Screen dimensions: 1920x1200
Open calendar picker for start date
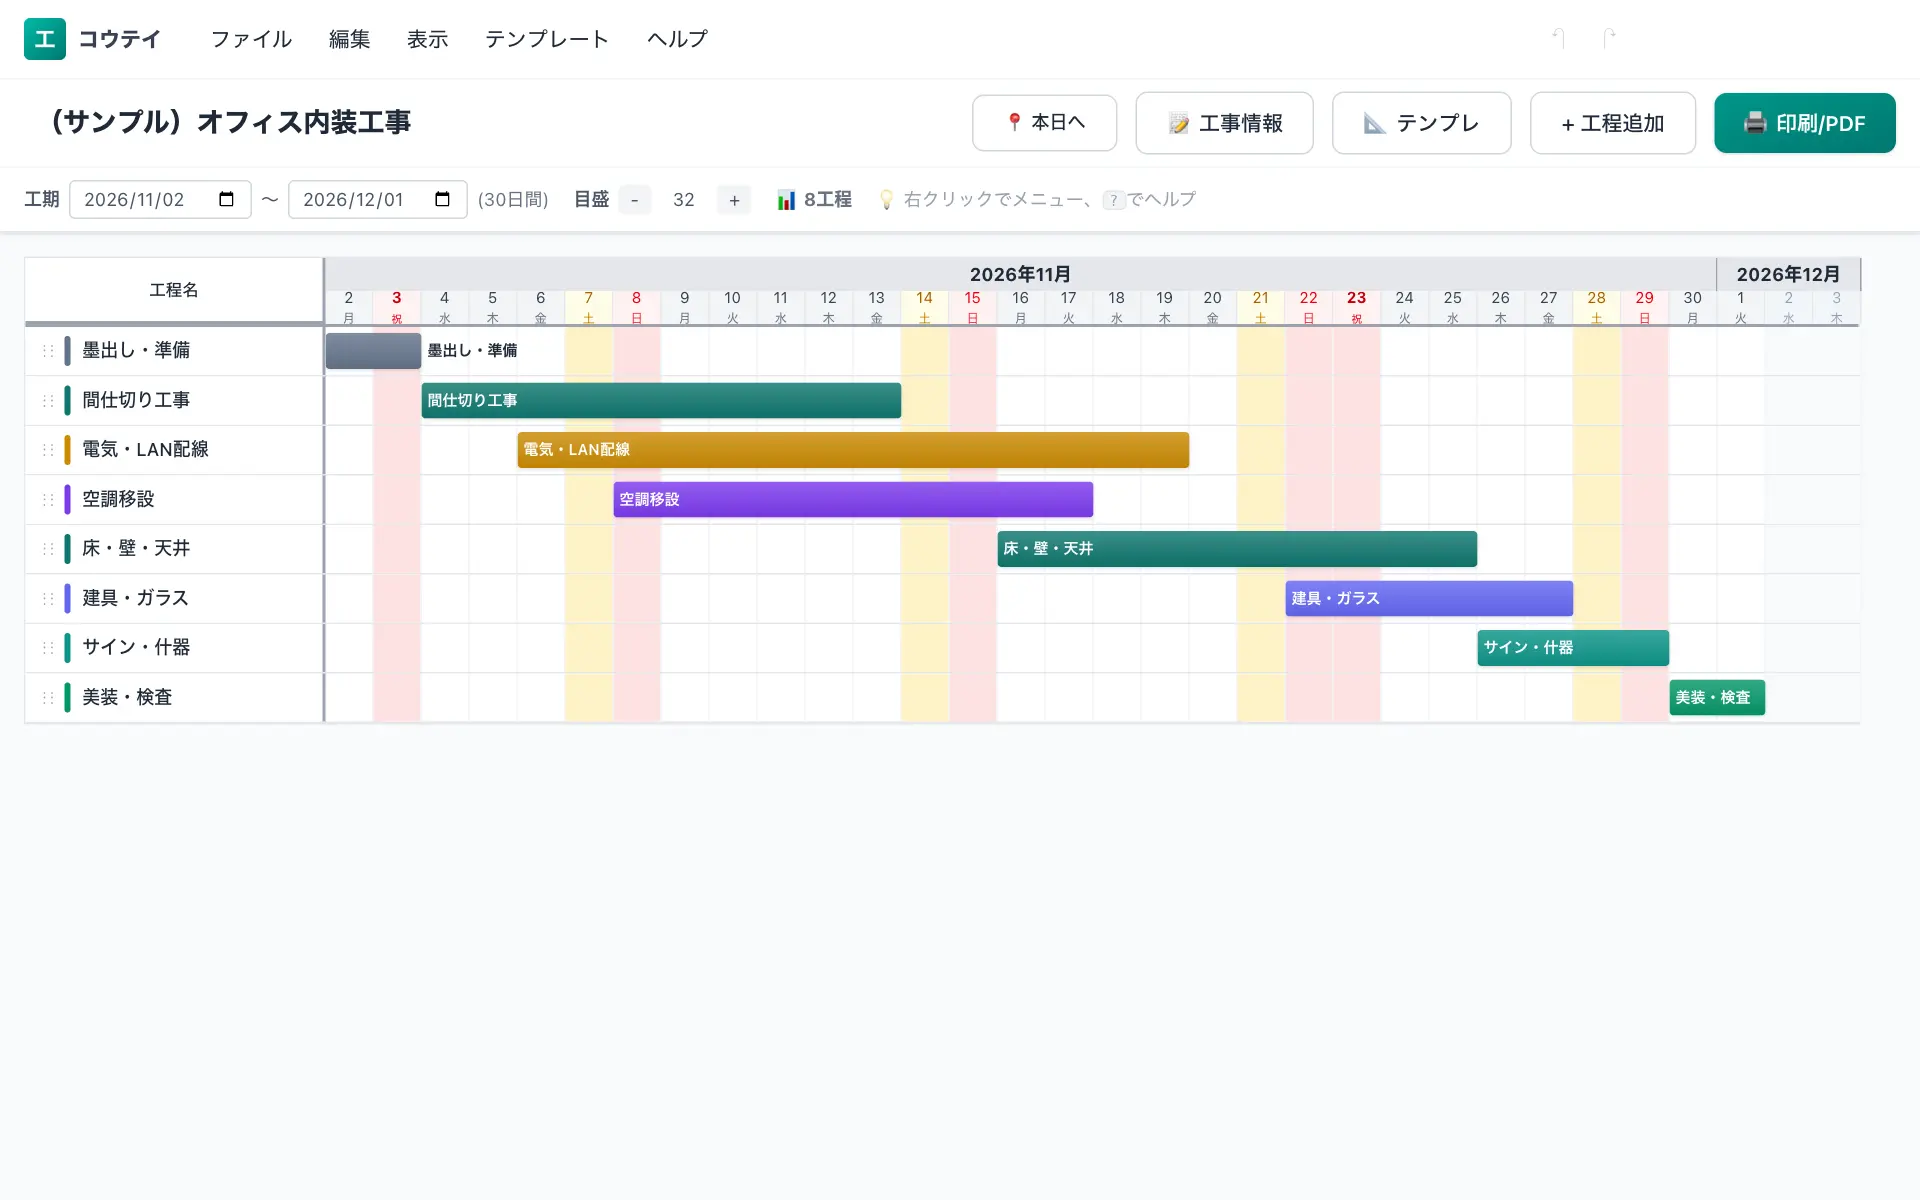tap(227, 199)
